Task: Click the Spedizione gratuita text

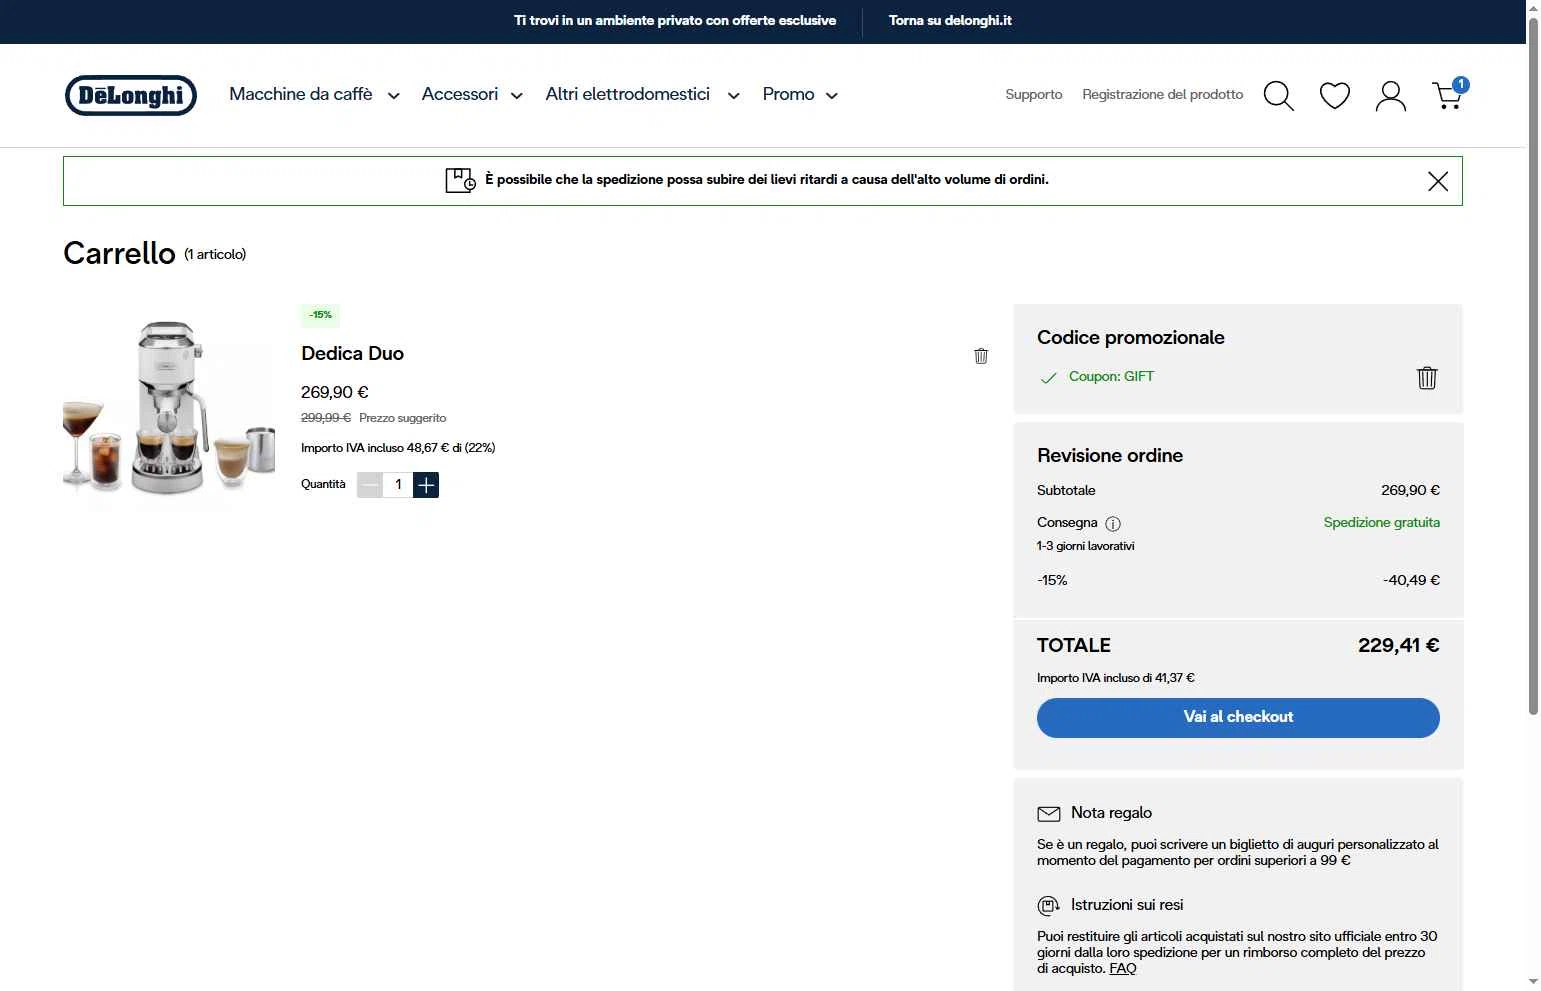Action: 1382,523
